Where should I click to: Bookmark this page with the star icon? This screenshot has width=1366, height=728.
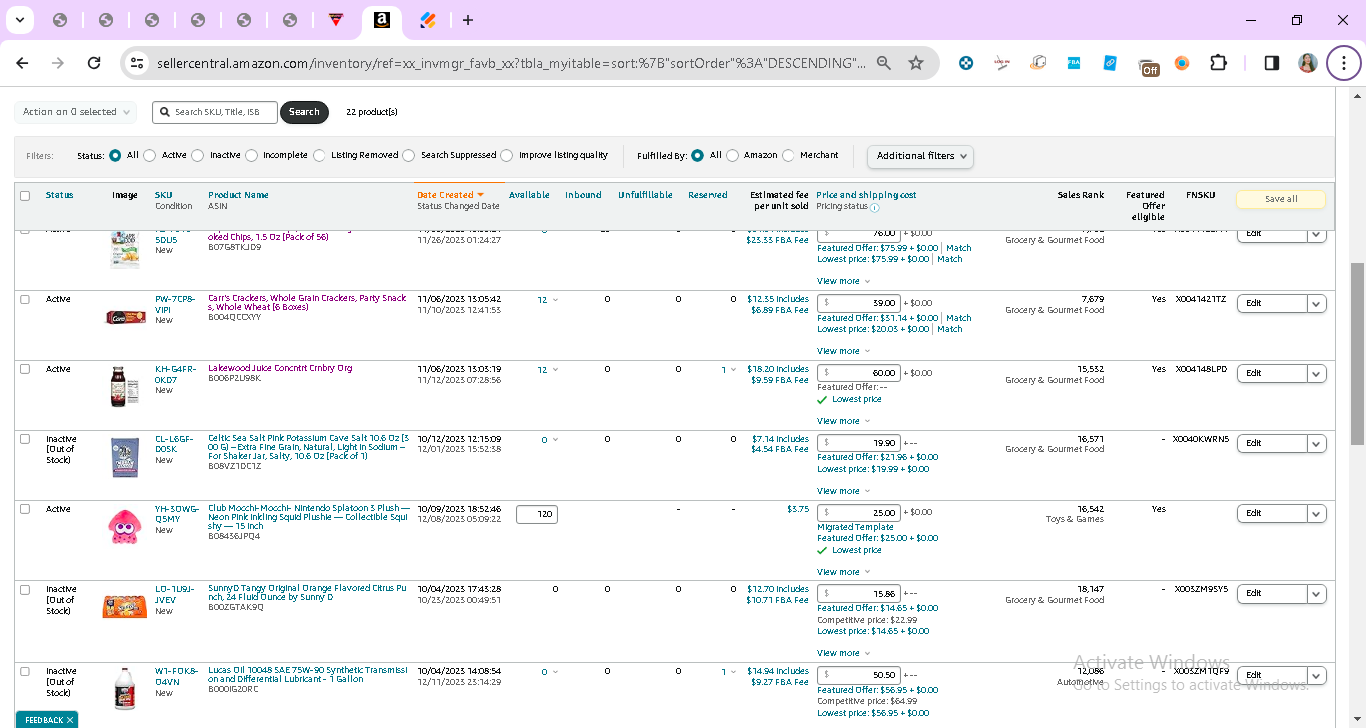pyautogui.click(x=916, y=63)
